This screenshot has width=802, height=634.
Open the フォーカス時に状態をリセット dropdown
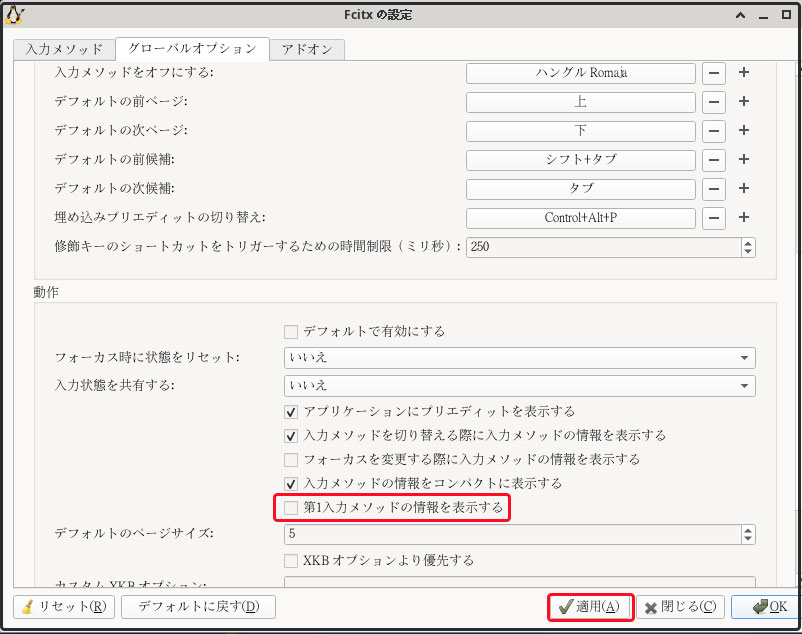coord(520,357)
